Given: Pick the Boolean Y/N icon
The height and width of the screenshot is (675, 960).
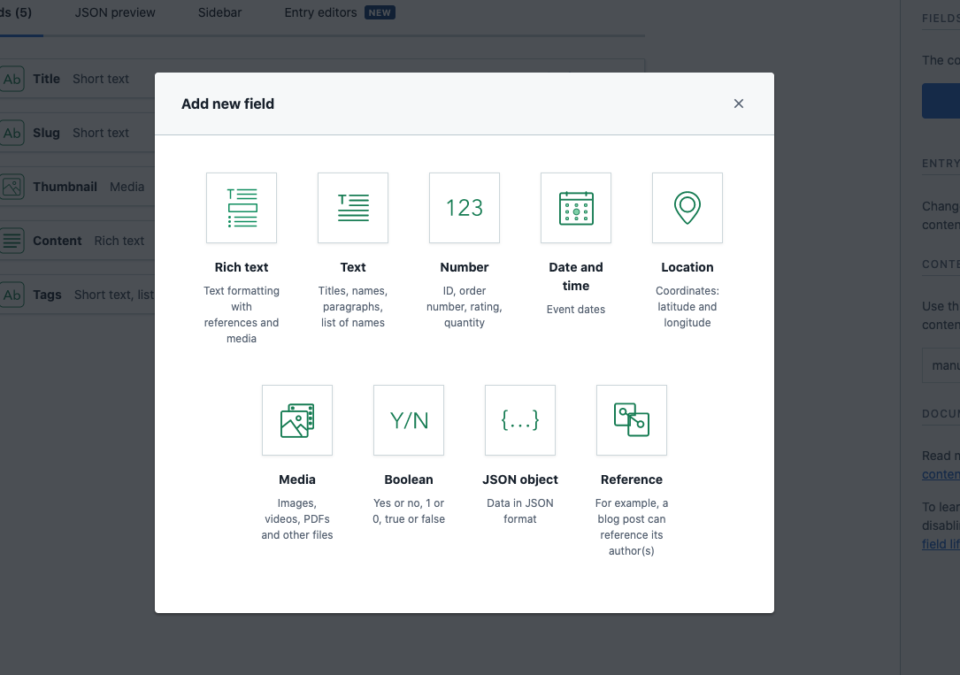Looking at the screenshot, I should (x=408, y=420).
